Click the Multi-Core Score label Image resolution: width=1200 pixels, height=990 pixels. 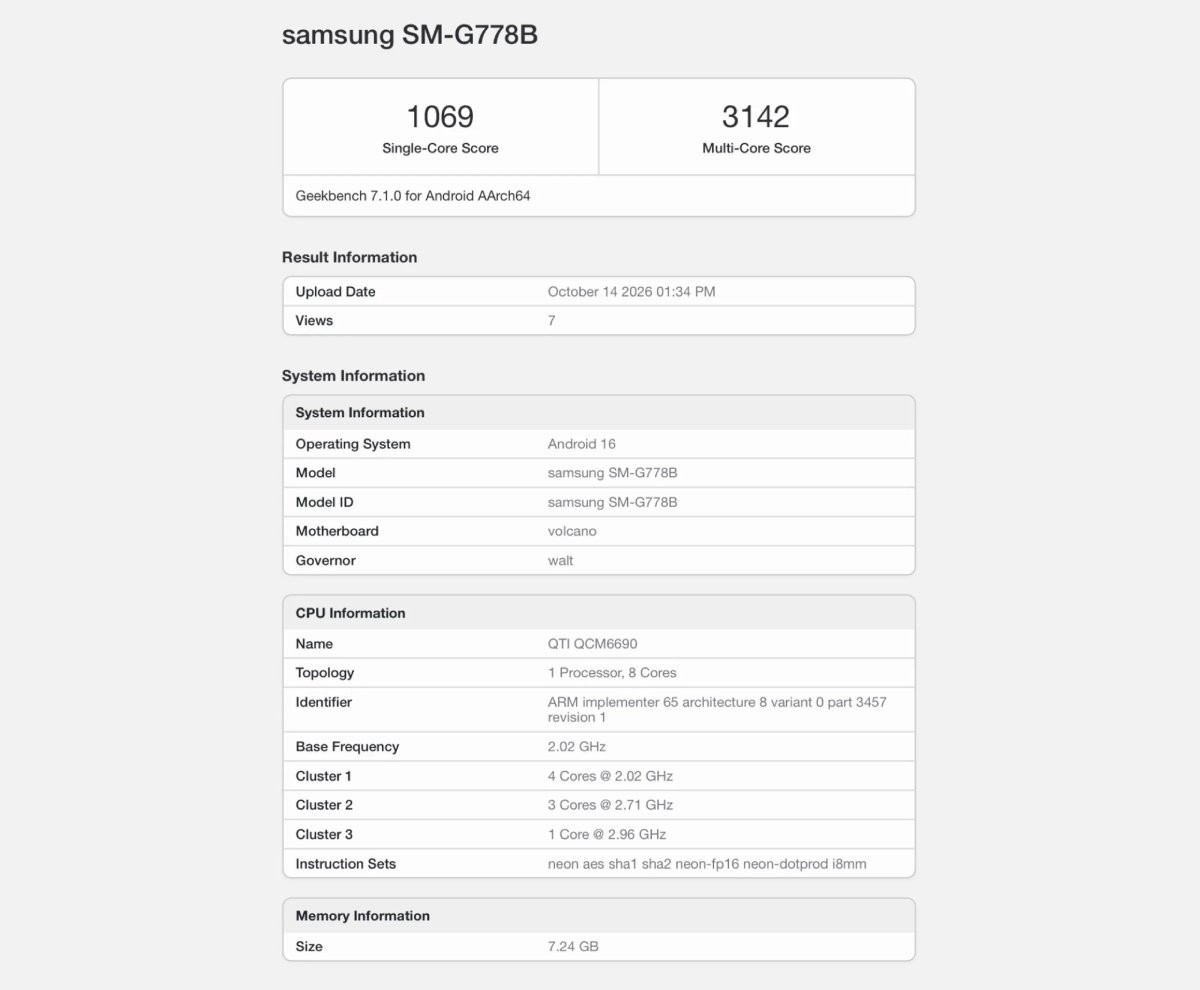click(x=756, y=148)
